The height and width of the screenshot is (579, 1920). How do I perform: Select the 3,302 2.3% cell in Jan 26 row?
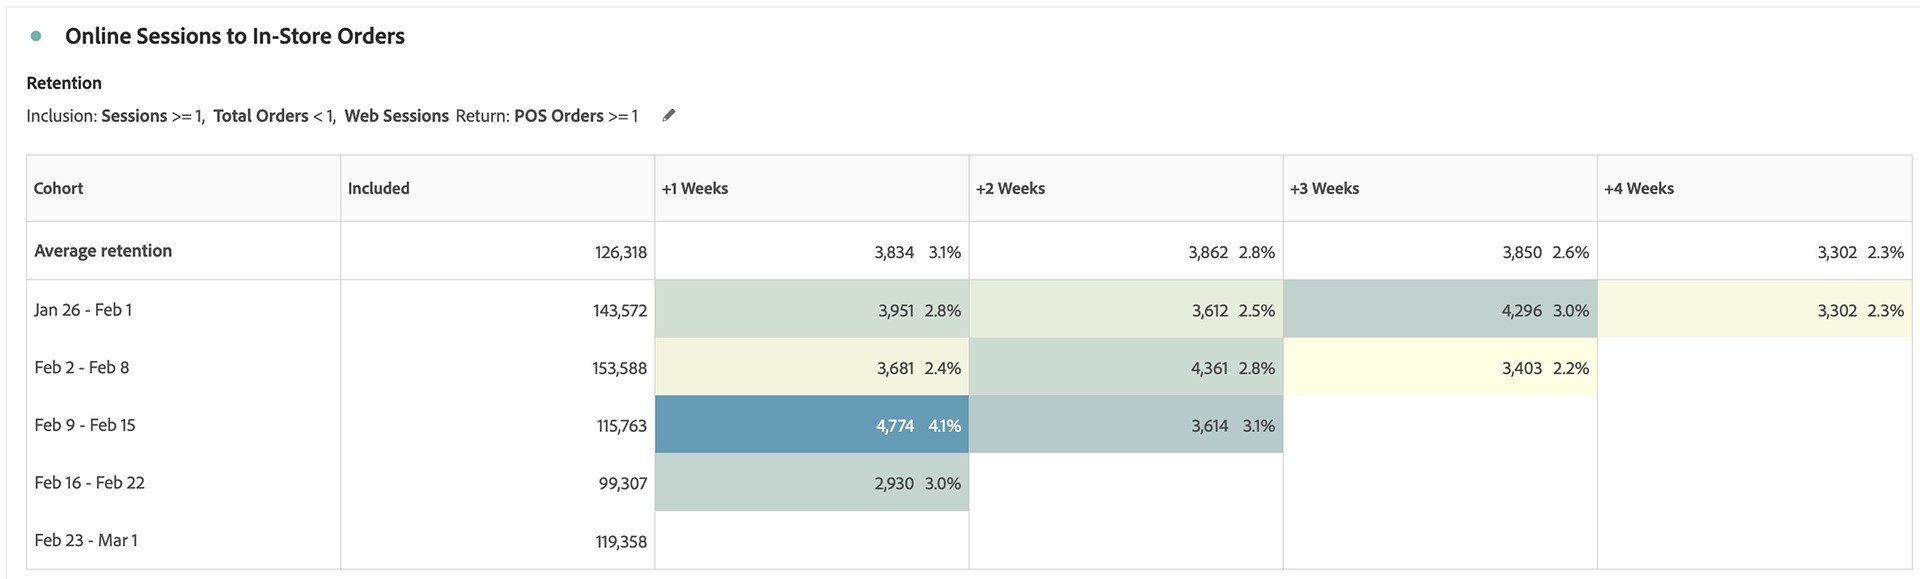1754,310
